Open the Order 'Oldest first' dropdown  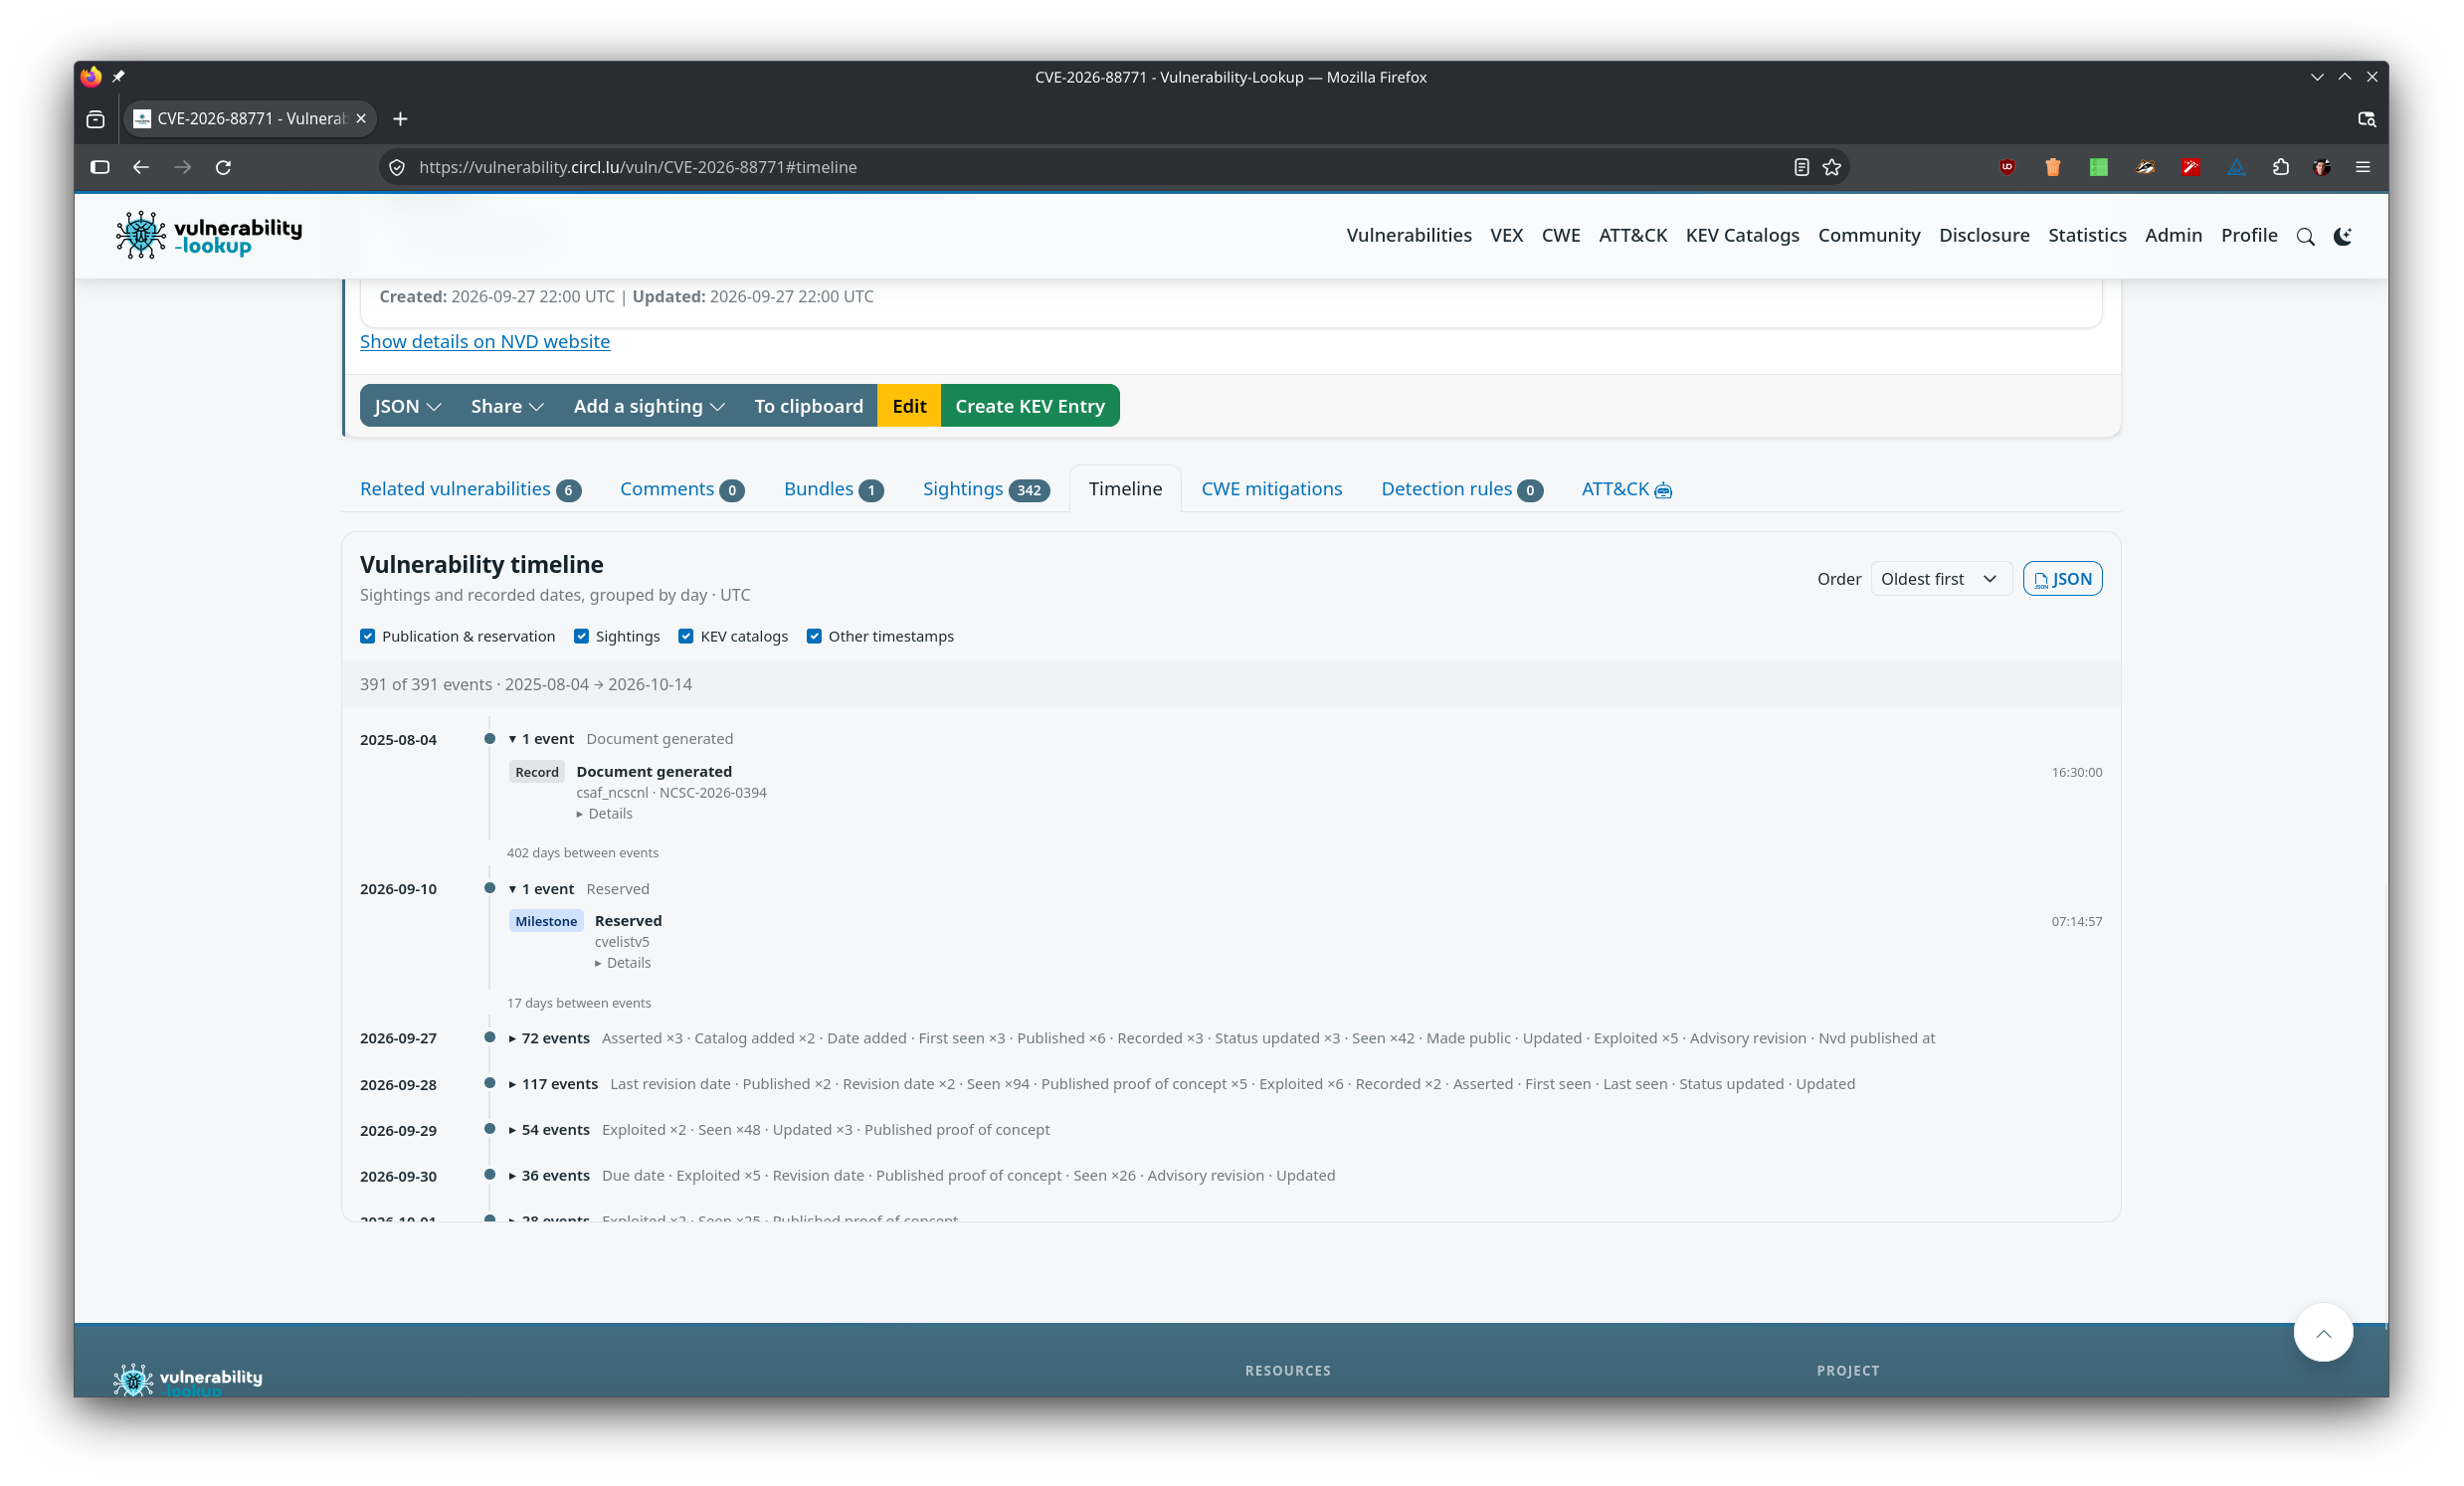(x=1940, y=579)
